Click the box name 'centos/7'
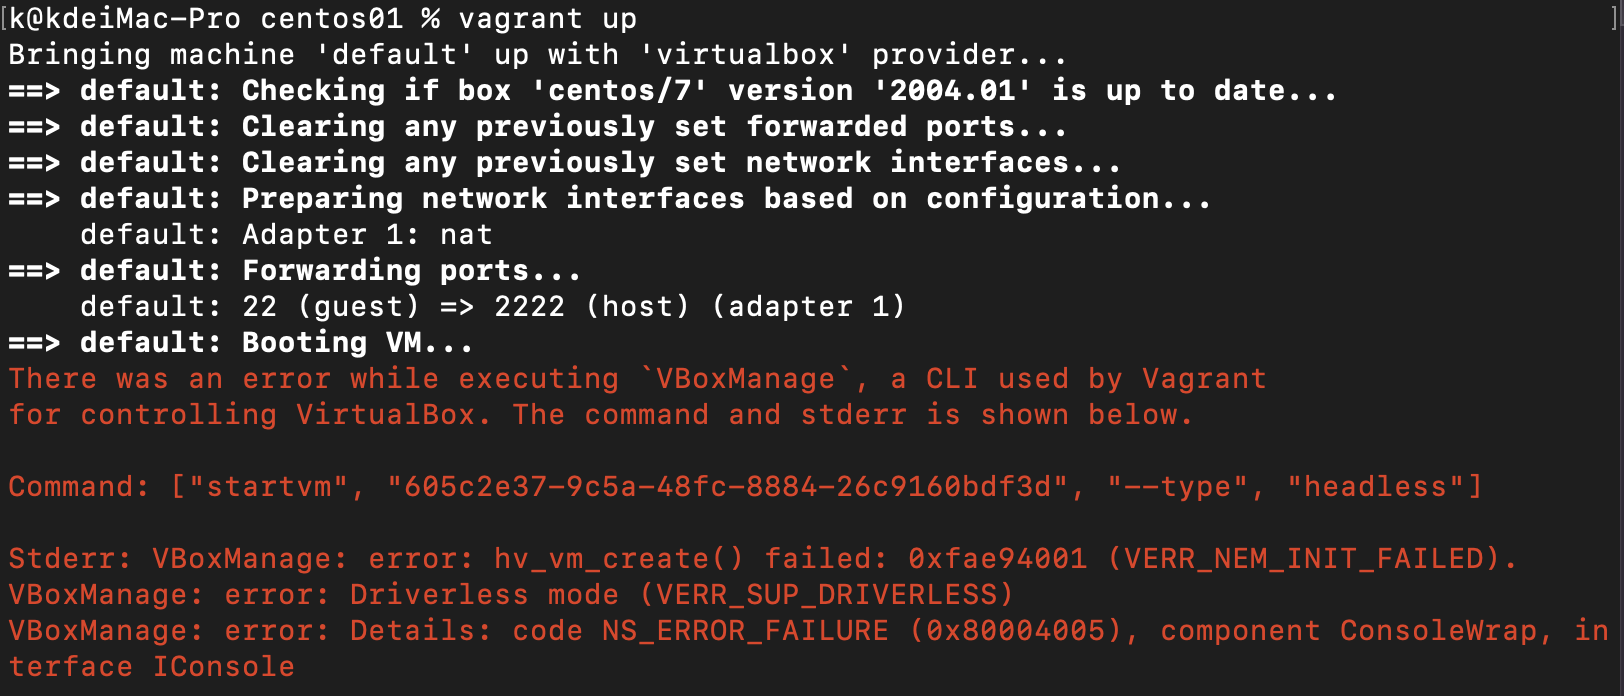 [x=619, y=91]
